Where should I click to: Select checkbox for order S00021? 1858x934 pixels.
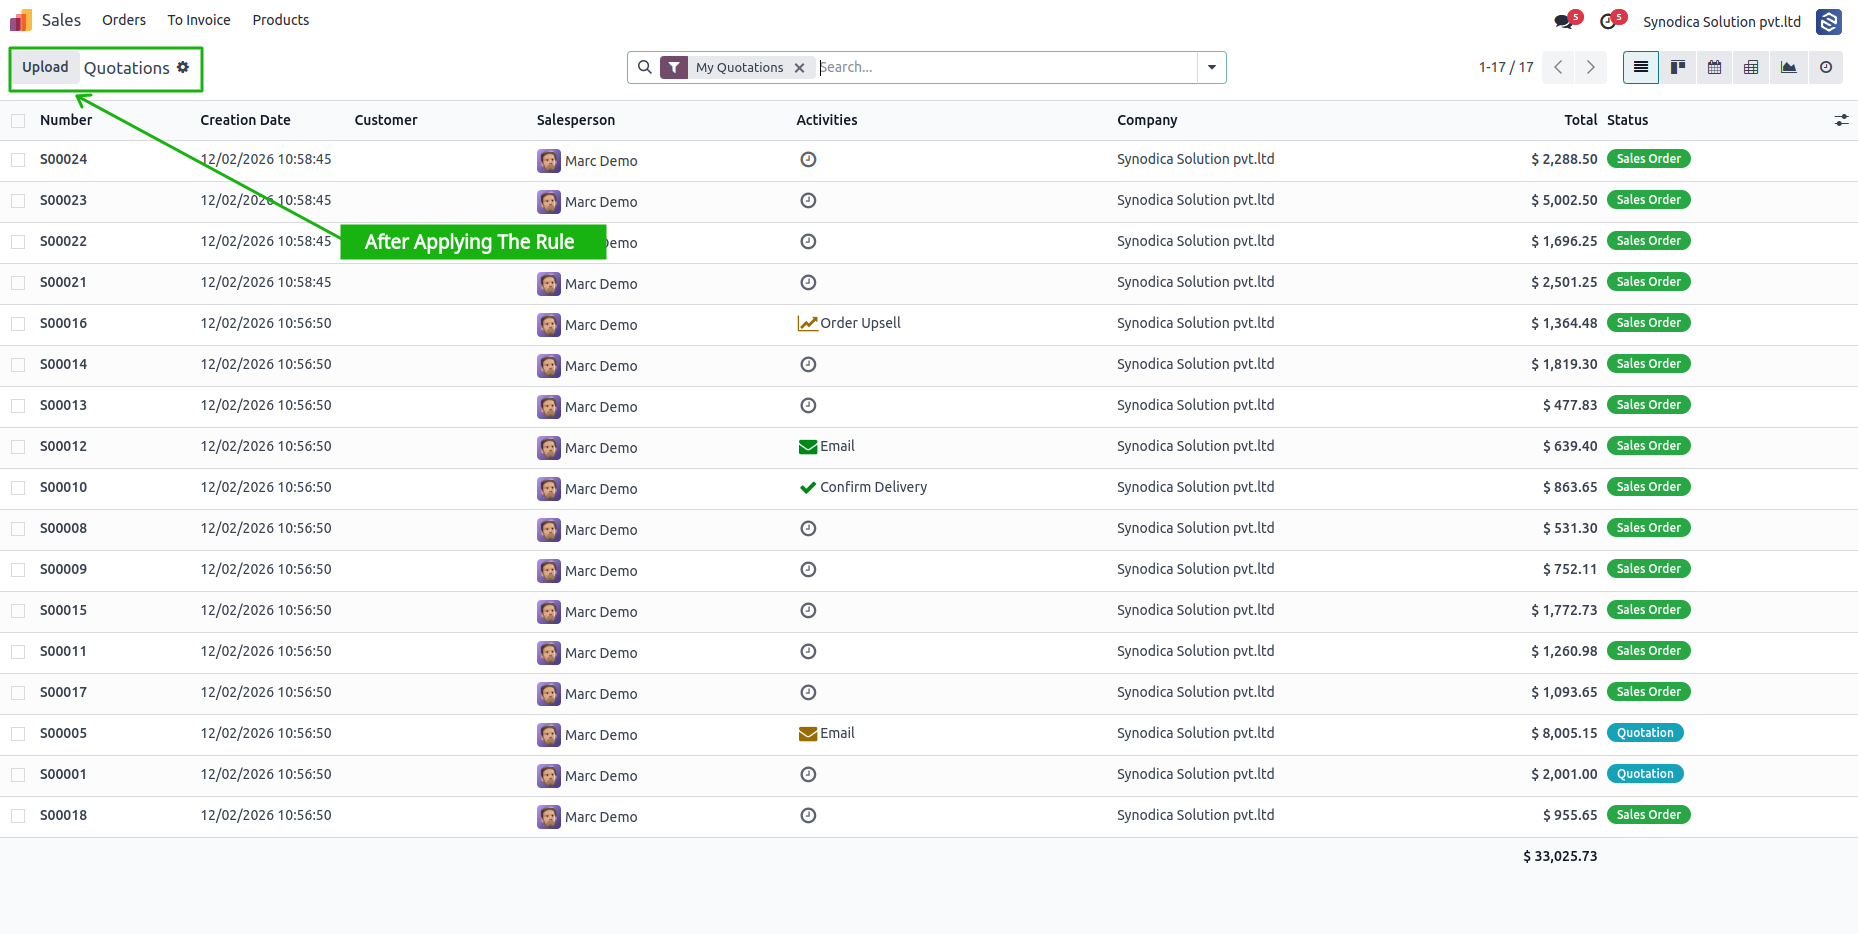(18, 283)
